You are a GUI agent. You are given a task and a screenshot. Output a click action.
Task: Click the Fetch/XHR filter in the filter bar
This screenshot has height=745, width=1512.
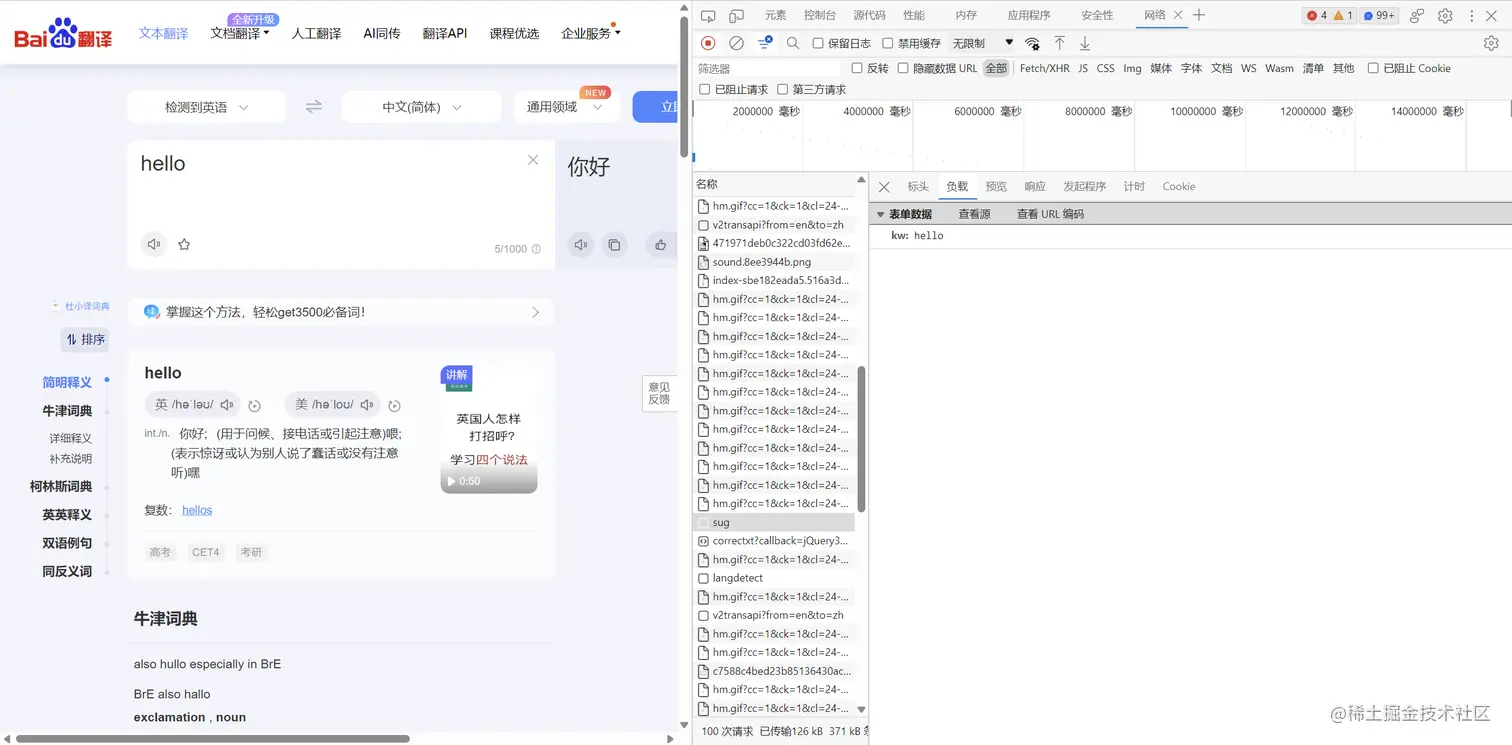tap(1044, 68)
